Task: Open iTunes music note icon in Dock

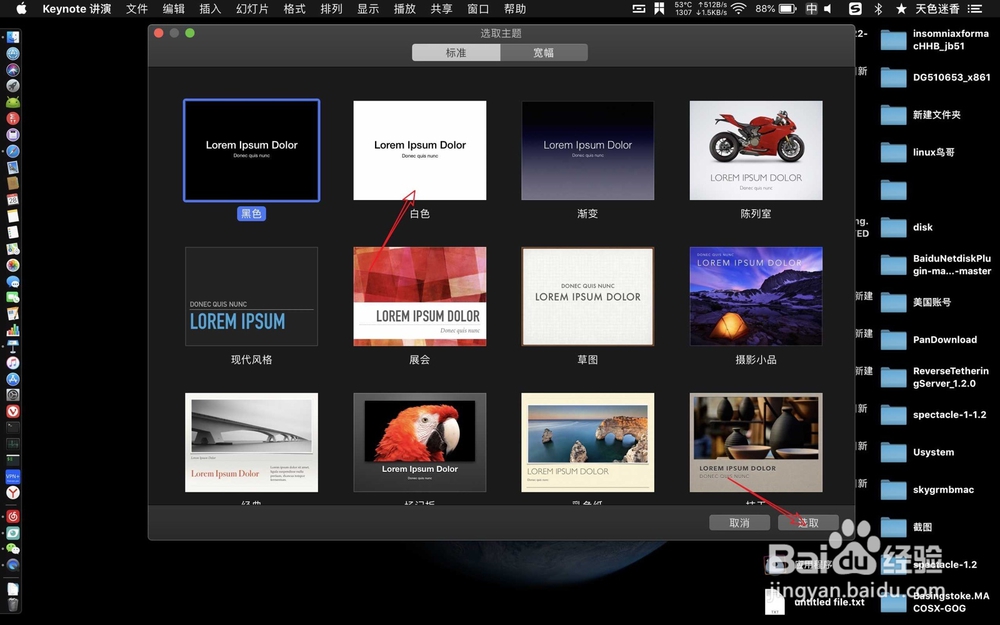Action: coord(13,362)
